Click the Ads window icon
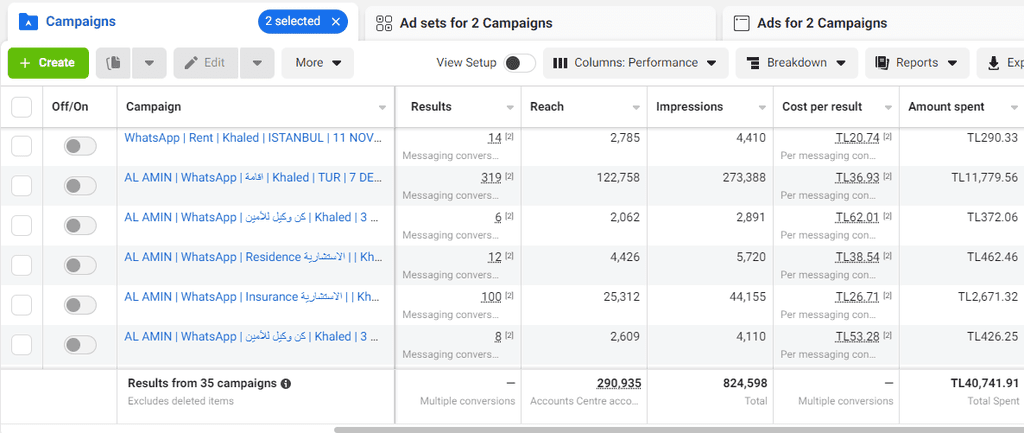Image resolution: width=1024 pixels, height=433 pixels. (741, 24)
